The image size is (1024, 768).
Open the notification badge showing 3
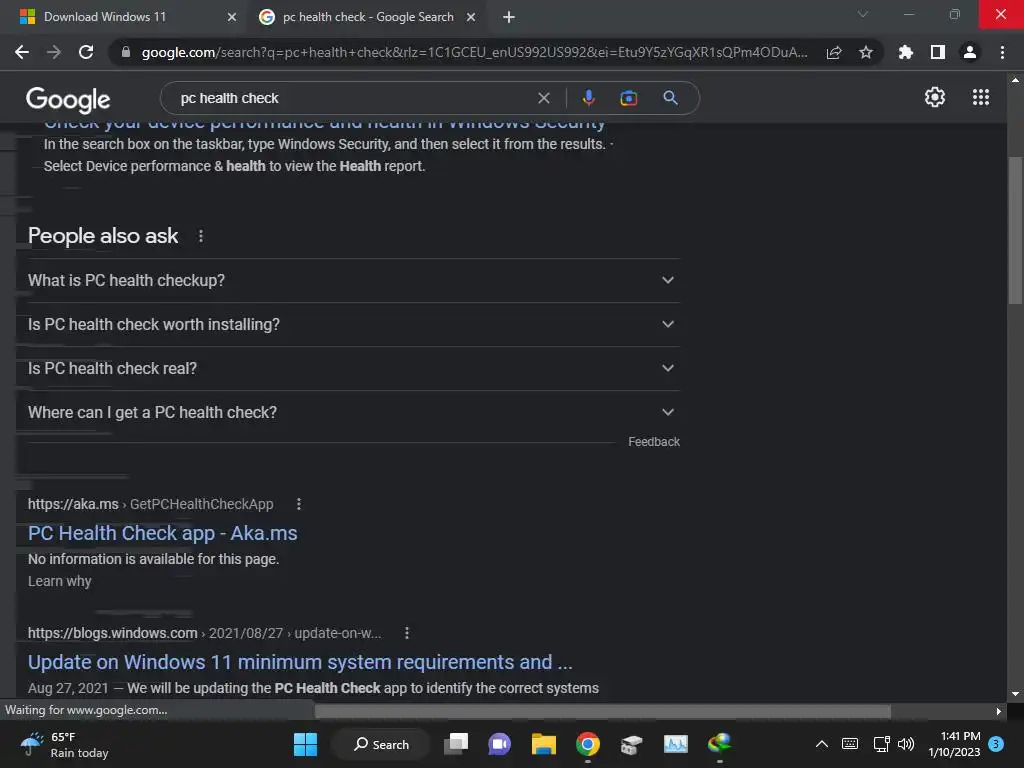click(996, 744)
